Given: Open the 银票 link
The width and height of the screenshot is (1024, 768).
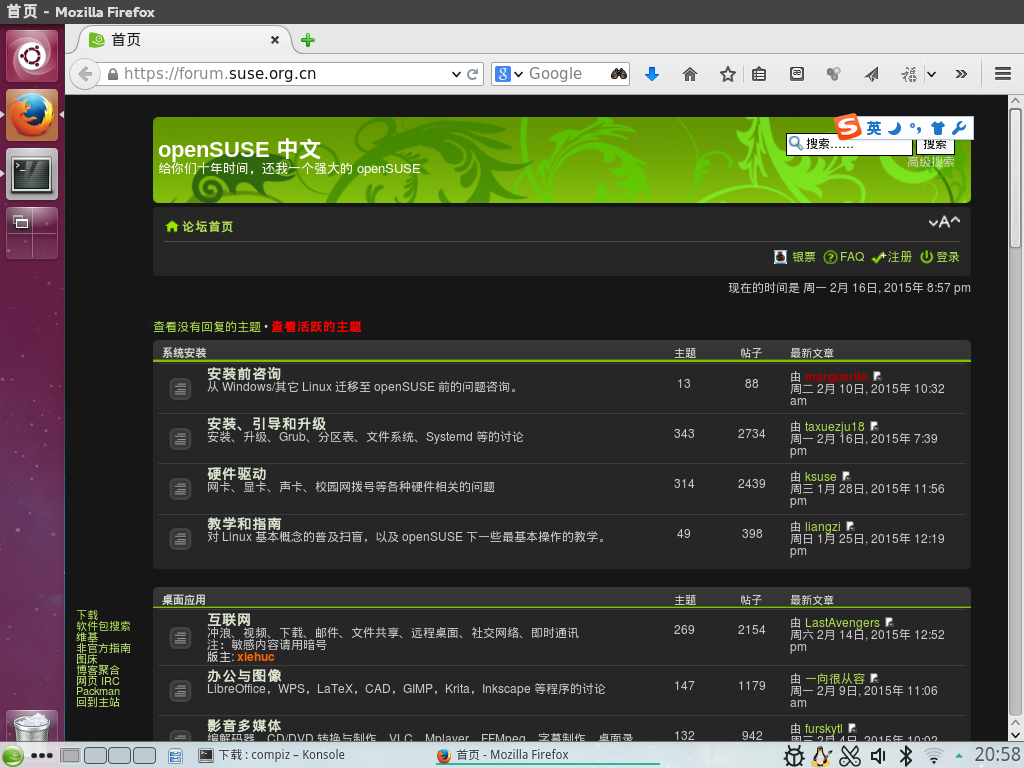Looking at the screenshot, I should [803, 257].
